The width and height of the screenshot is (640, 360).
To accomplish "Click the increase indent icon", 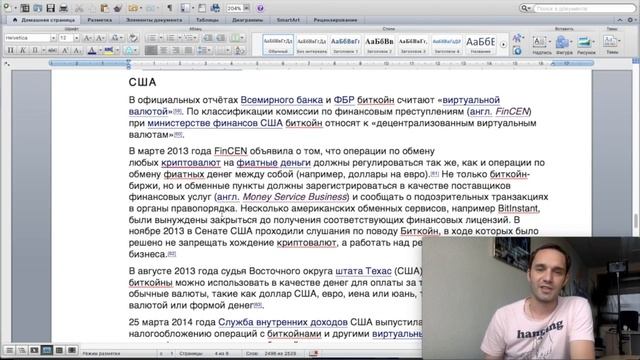I will pos(220,38).
